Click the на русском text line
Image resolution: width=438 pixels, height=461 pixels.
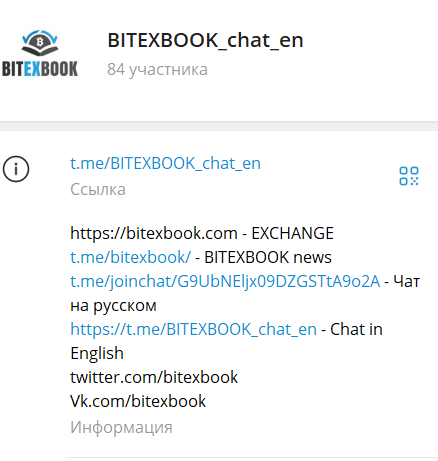coord(113,306)
